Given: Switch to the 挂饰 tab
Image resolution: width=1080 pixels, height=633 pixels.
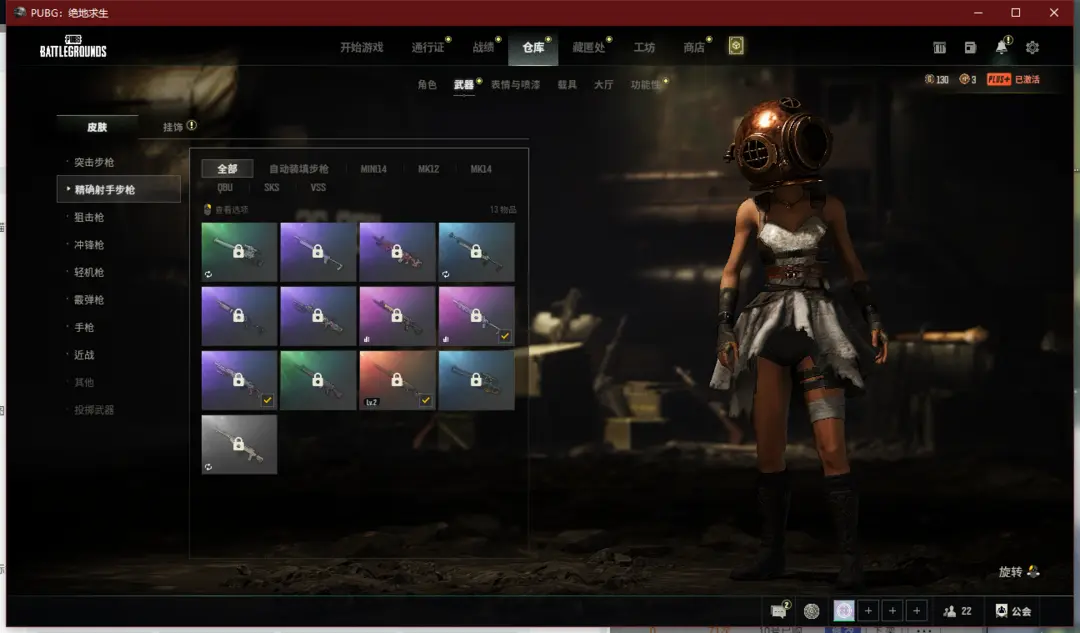Looking at the screenshot, I should [x=174, y=127].
